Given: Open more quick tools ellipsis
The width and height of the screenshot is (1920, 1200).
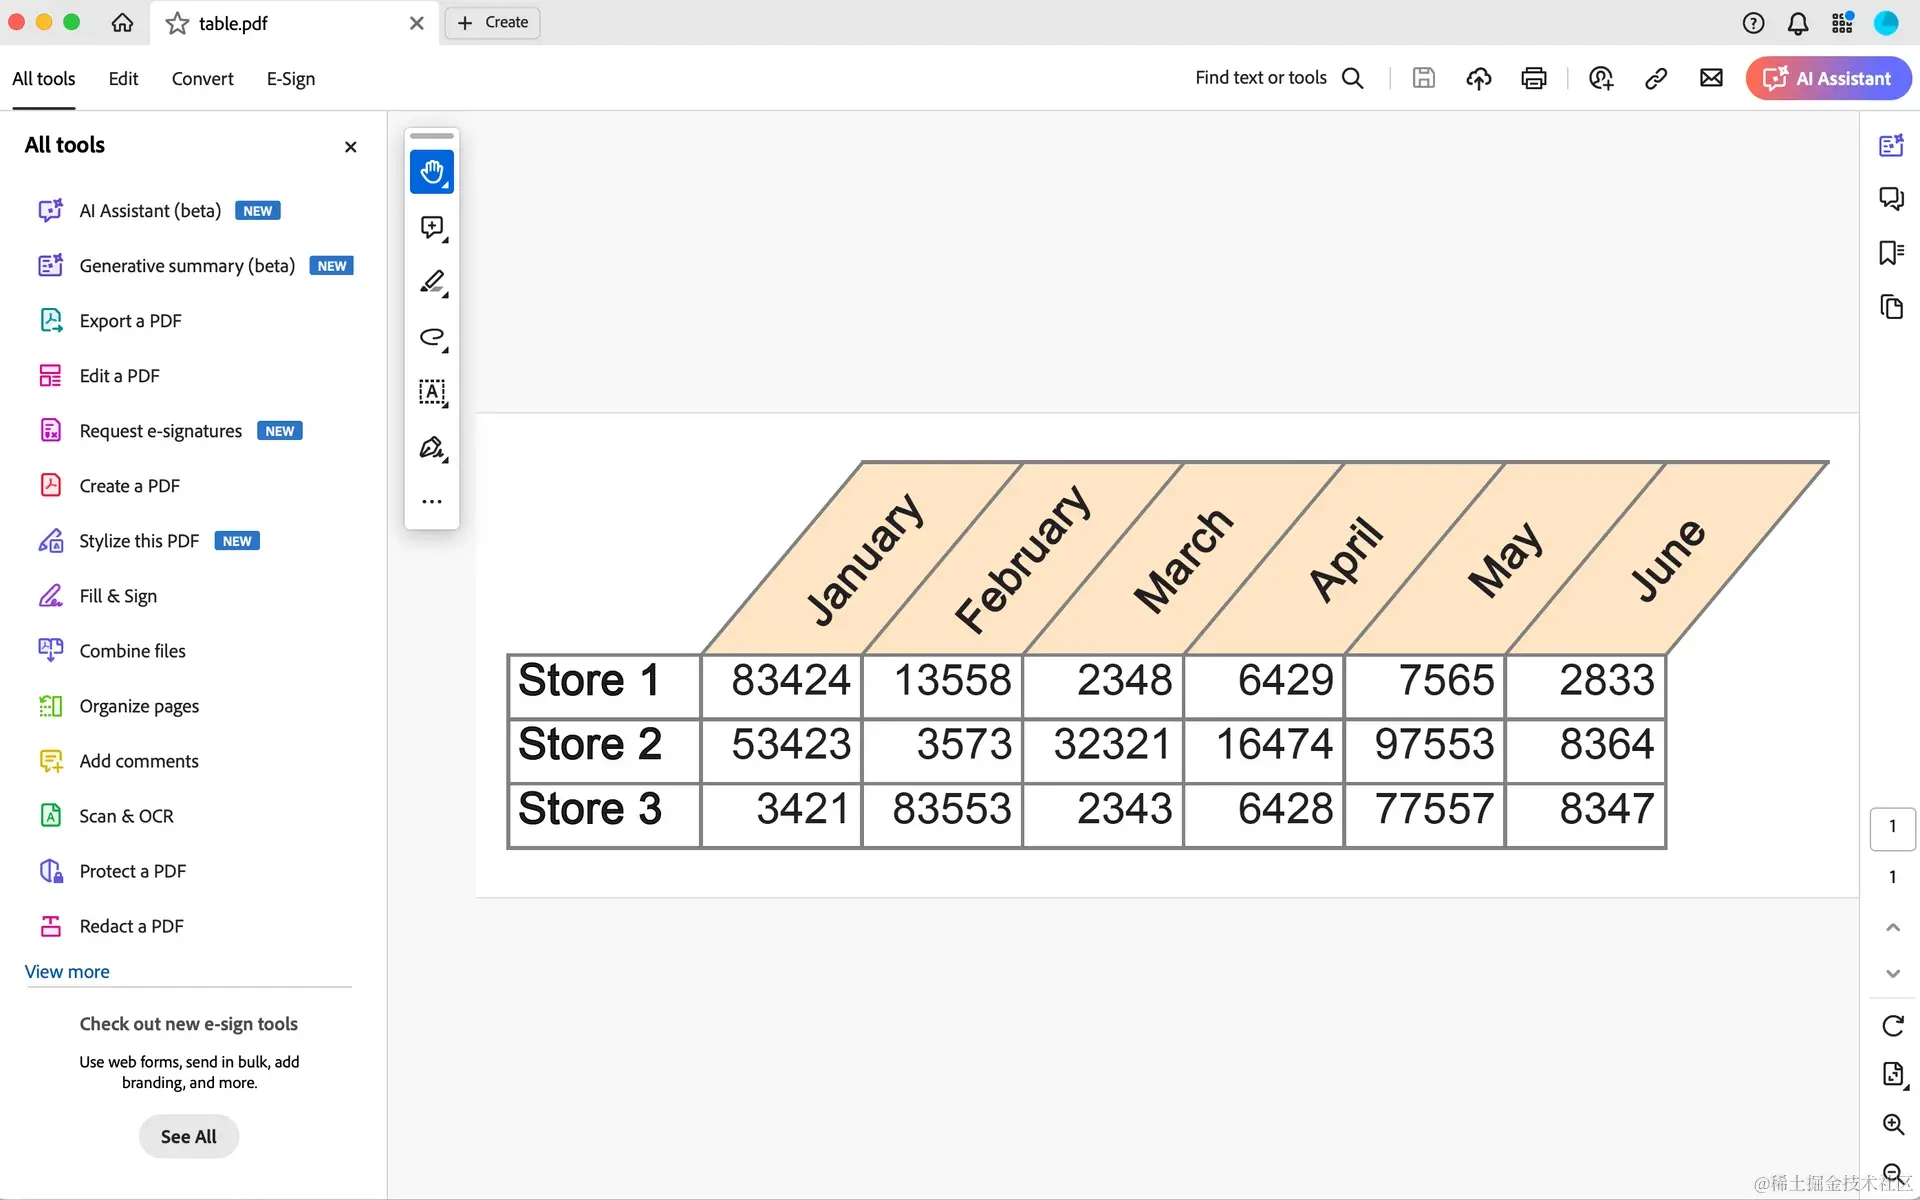Looking at the screenshot, I should (x=431, y=502).
